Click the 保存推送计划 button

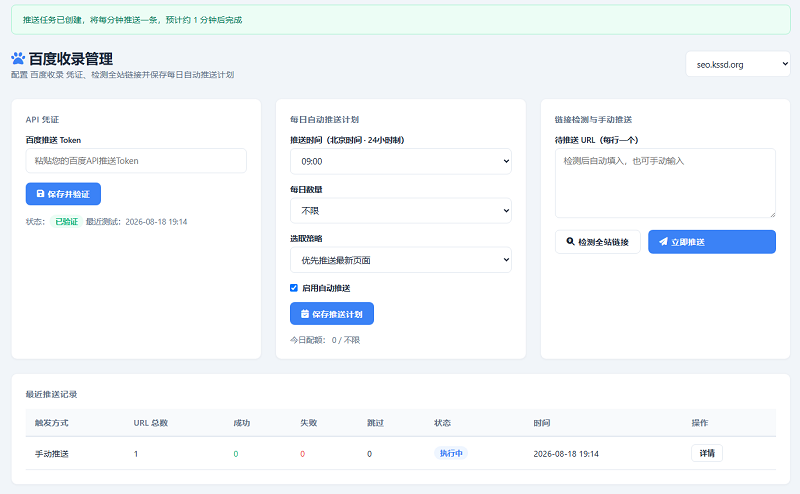point(332,314)
